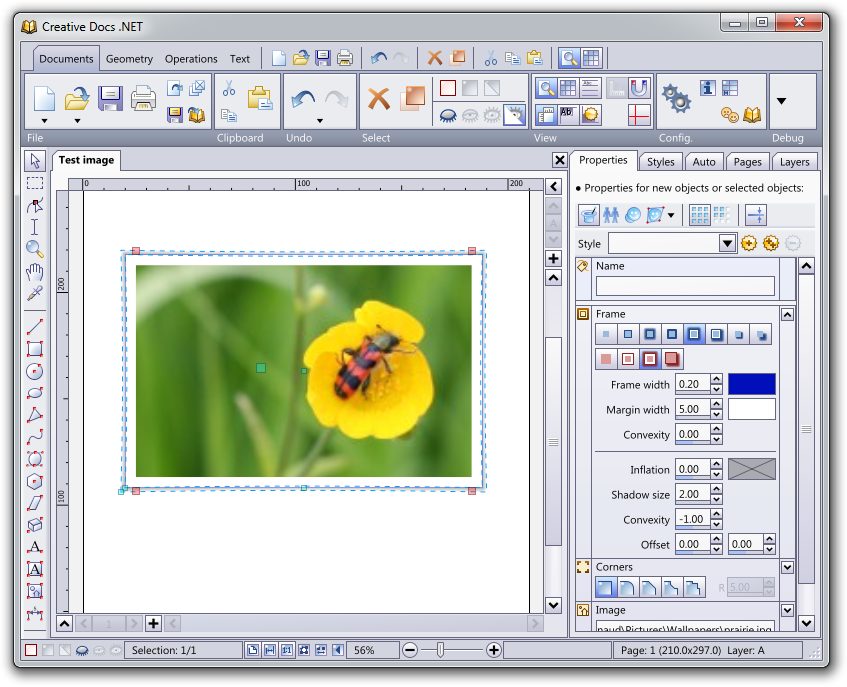Expand the Image properties section
Image resolution: width=847 pixels, height=687 pixels.
[788, 610]
